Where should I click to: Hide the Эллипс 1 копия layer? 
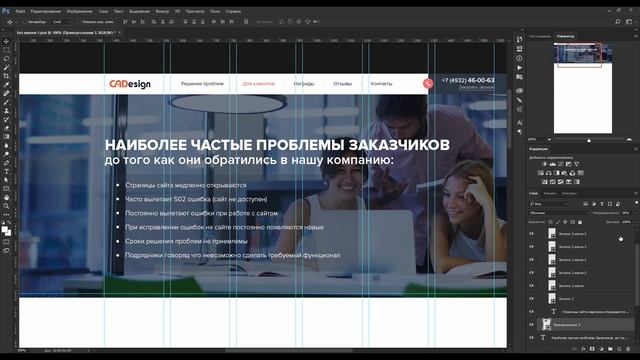[x=531, y=286]
